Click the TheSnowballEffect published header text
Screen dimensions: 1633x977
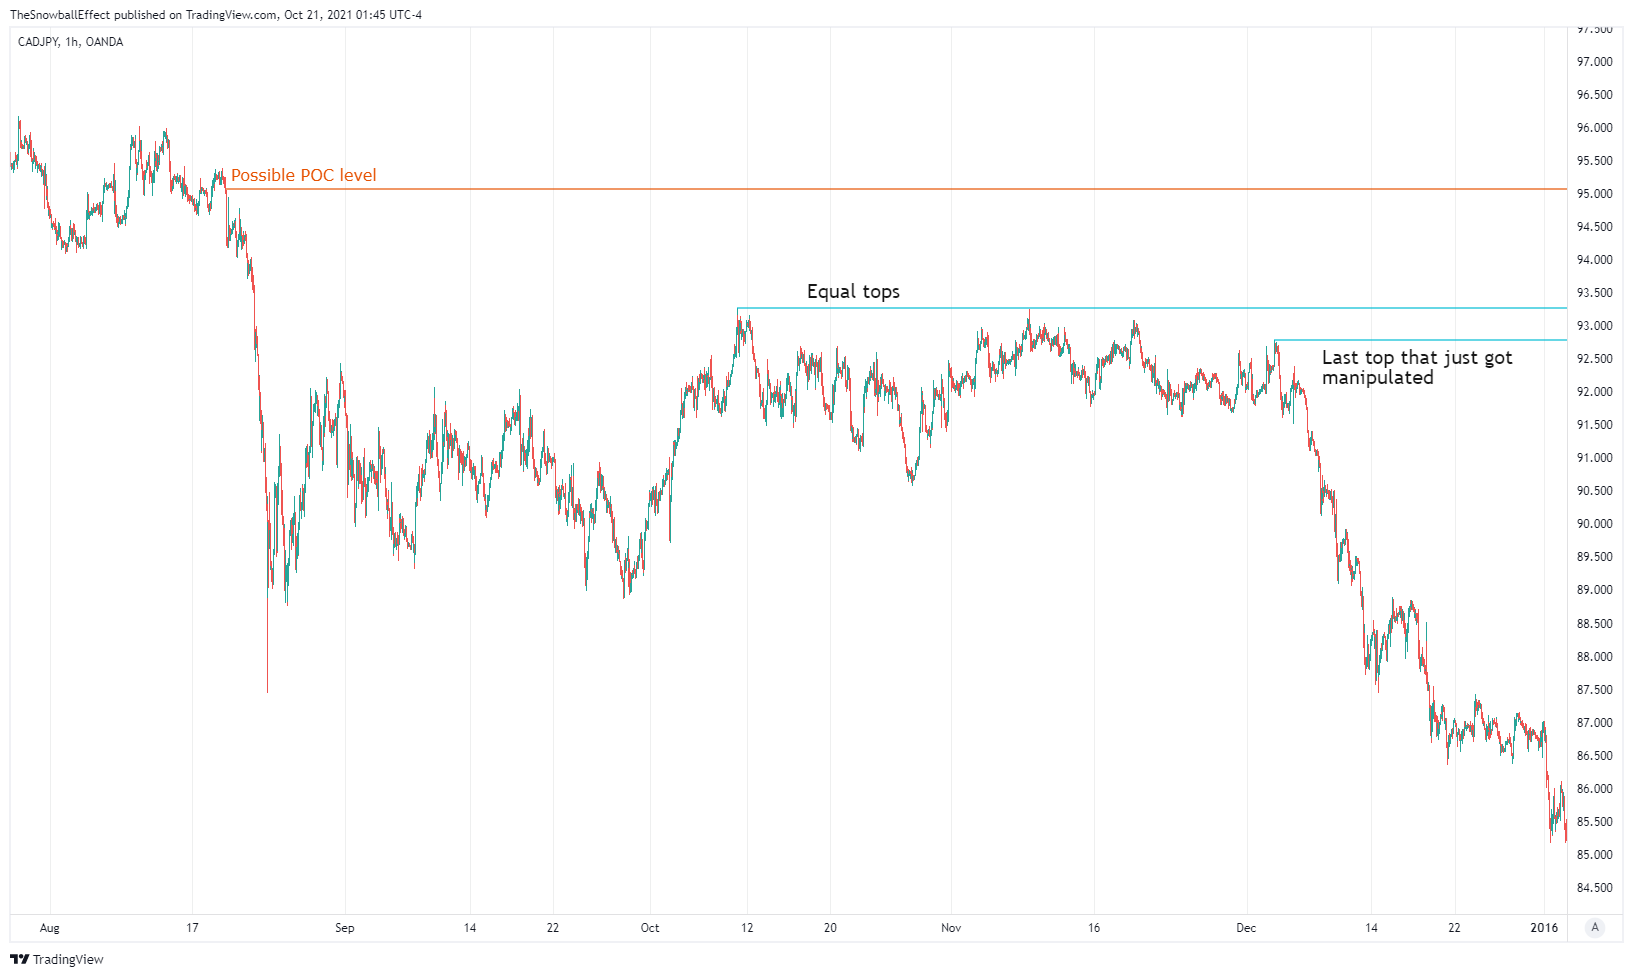point(216,15)
